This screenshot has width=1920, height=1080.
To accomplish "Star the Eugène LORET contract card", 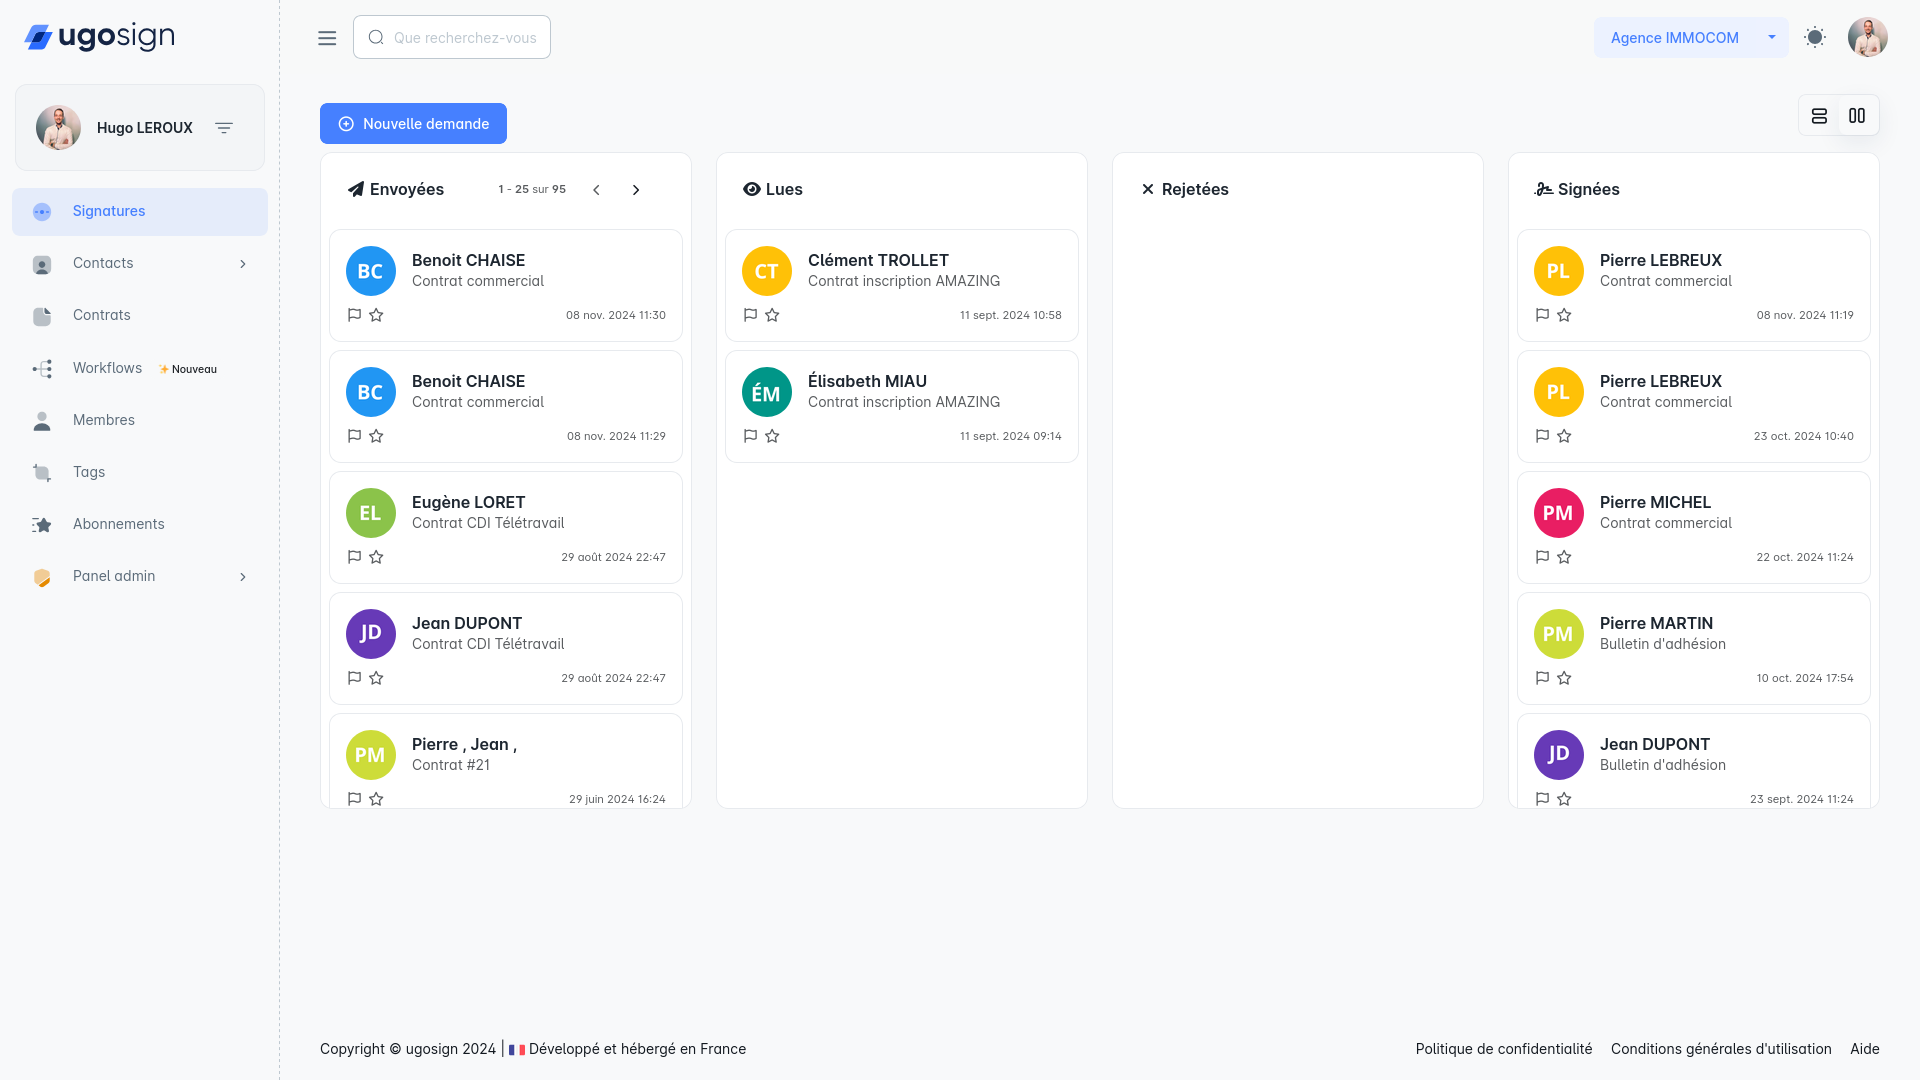I will [x=376, y=557].
